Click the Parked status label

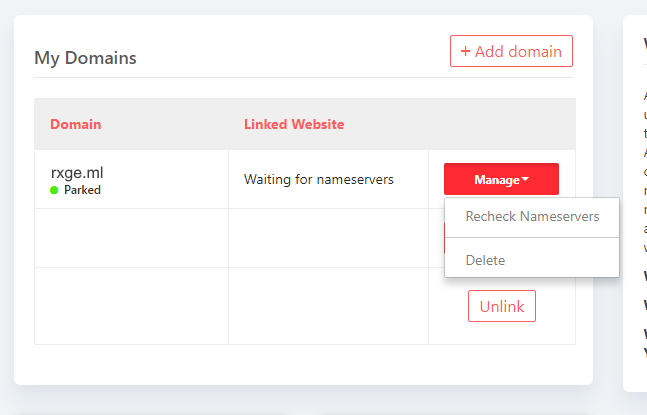[83, 190]
